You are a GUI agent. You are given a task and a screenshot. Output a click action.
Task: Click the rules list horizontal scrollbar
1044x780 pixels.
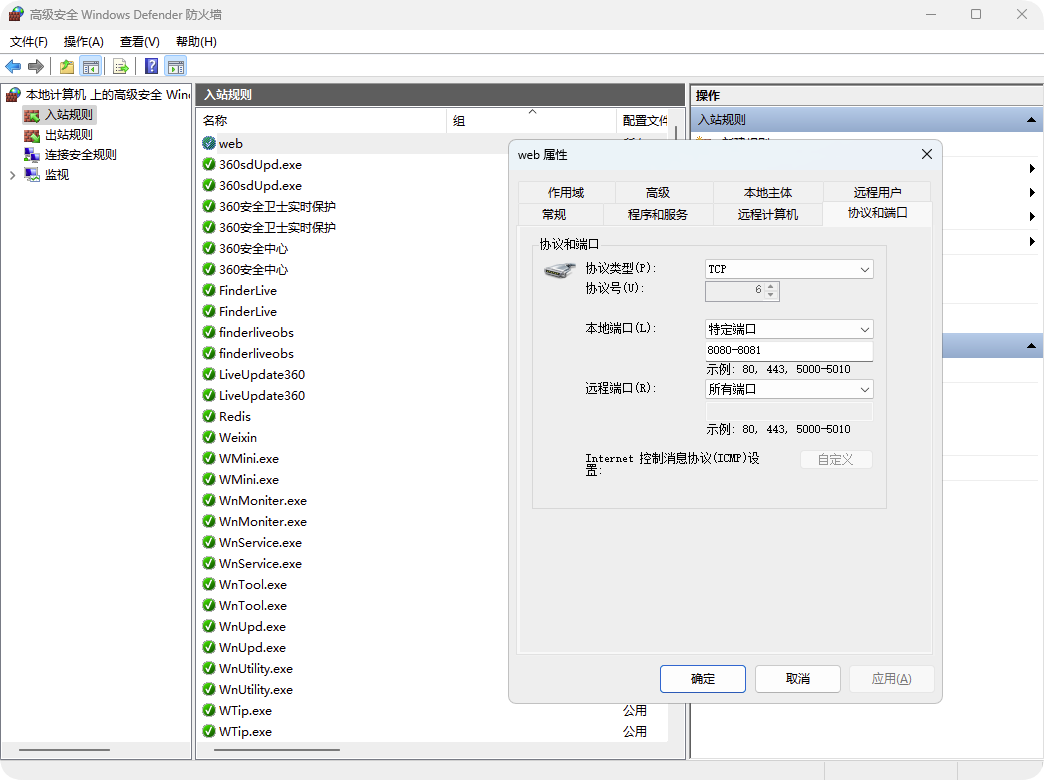pos(277,750)
